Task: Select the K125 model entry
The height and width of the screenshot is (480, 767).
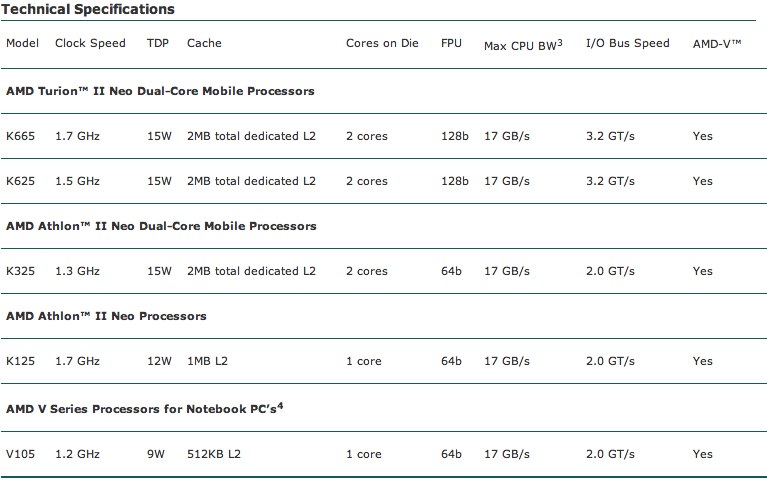Action: (x=21, y=361)
